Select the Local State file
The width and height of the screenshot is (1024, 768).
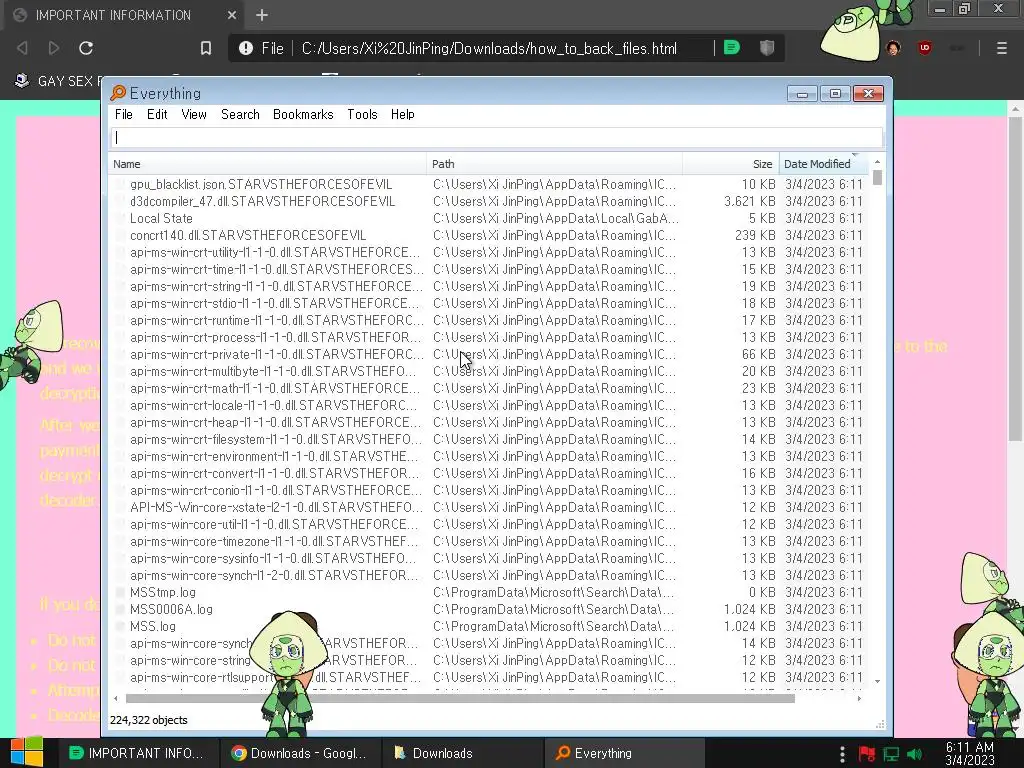point(161,218)
